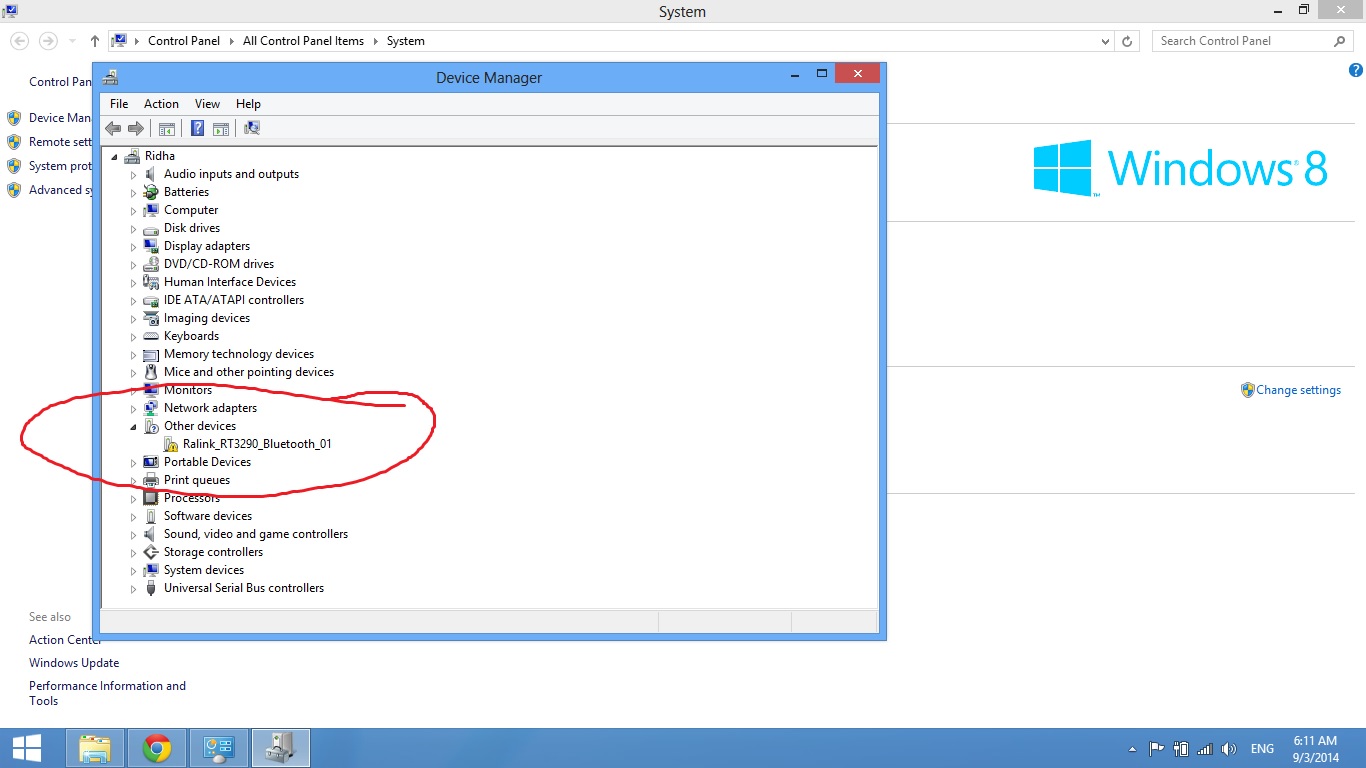Select the Print queues printer icon
1366x768 pixels.
151,480
